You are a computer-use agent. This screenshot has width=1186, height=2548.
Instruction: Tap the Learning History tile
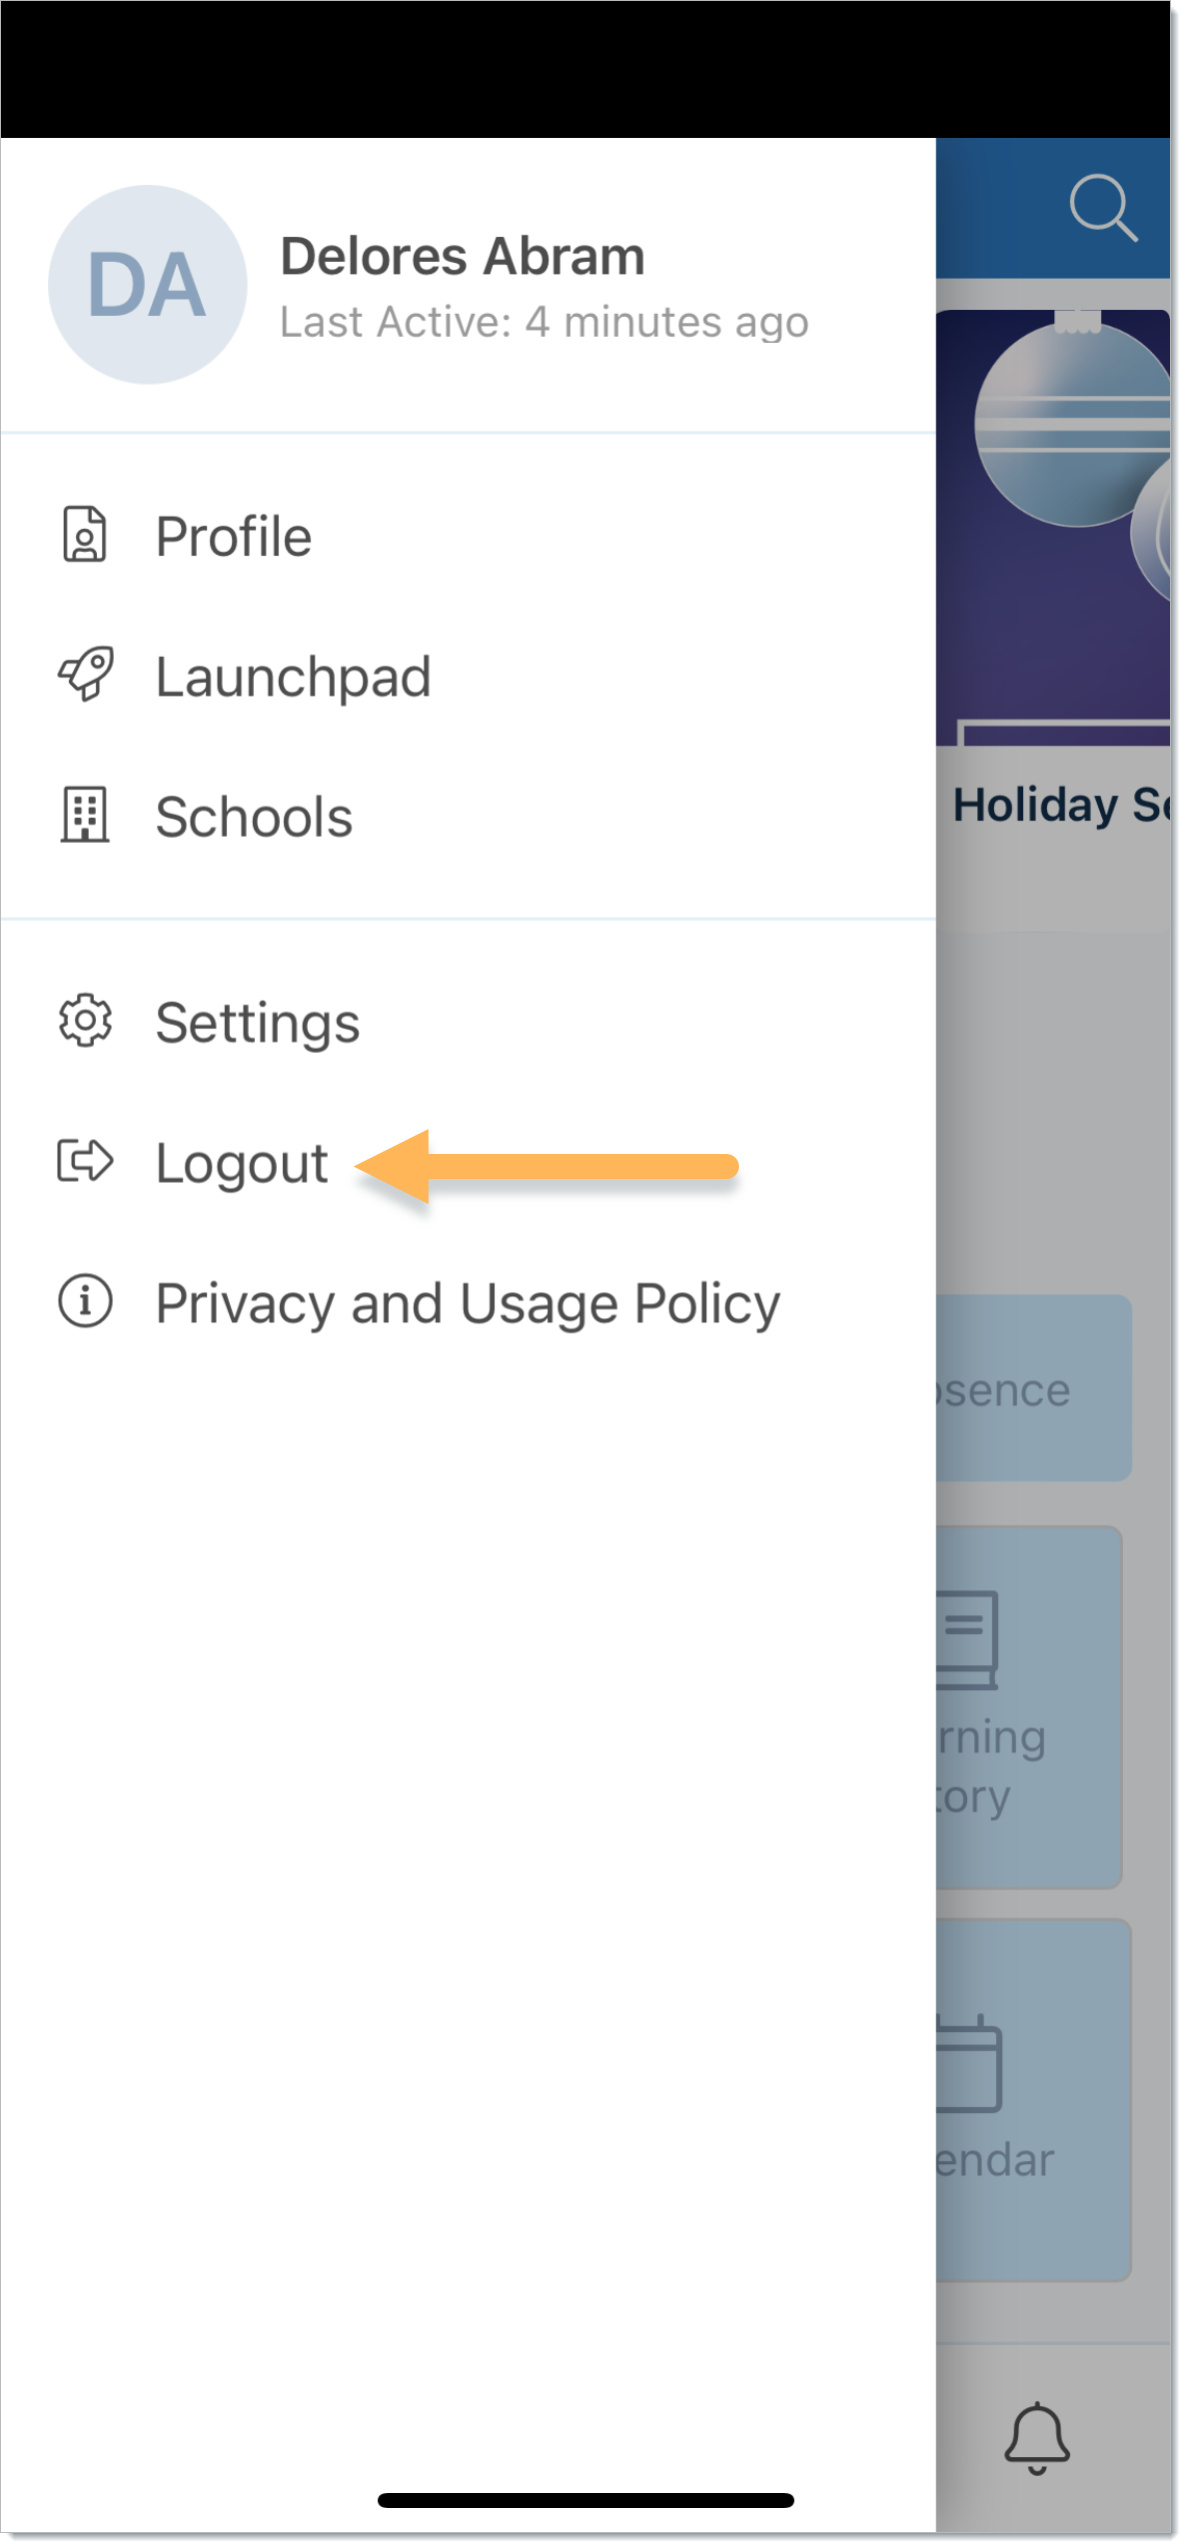click(x=1029, y=1707)
